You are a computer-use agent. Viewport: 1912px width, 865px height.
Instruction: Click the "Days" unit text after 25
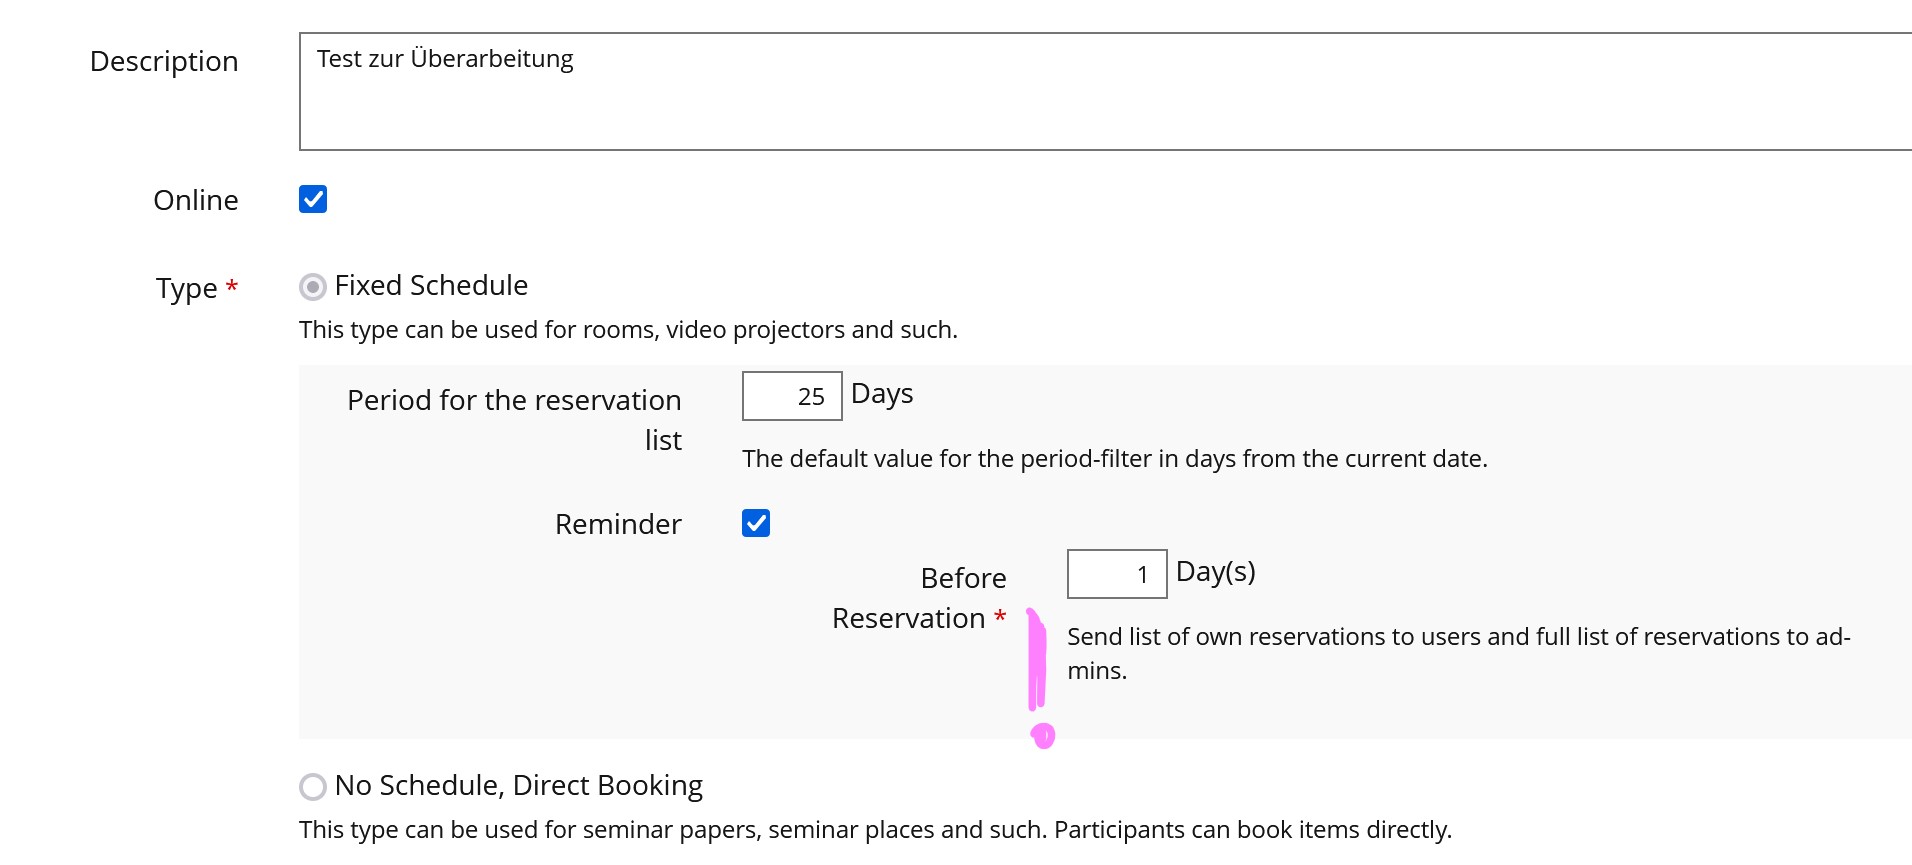(882, 394)
